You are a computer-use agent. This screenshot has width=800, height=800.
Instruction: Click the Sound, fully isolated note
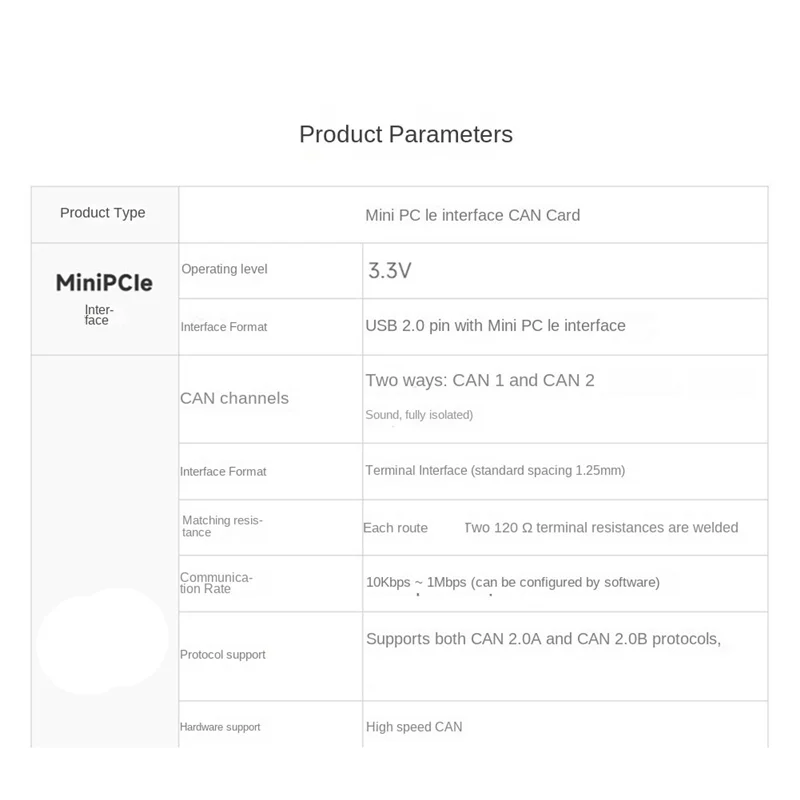pyautogui.click(x=419, y=414)
